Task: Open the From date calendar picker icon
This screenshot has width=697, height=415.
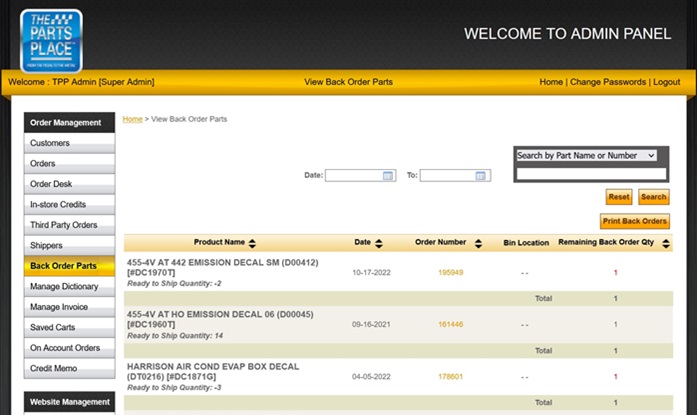Action: (x=389, y=175)
